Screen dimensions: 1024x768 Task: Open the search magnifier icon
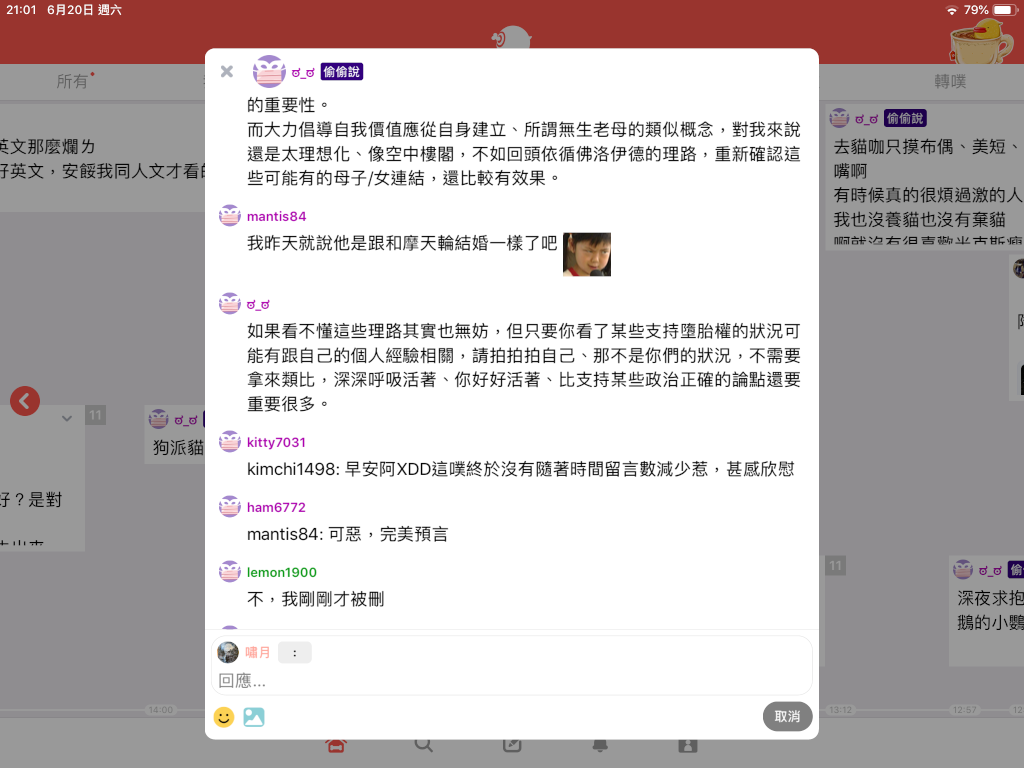coord(423,745)
